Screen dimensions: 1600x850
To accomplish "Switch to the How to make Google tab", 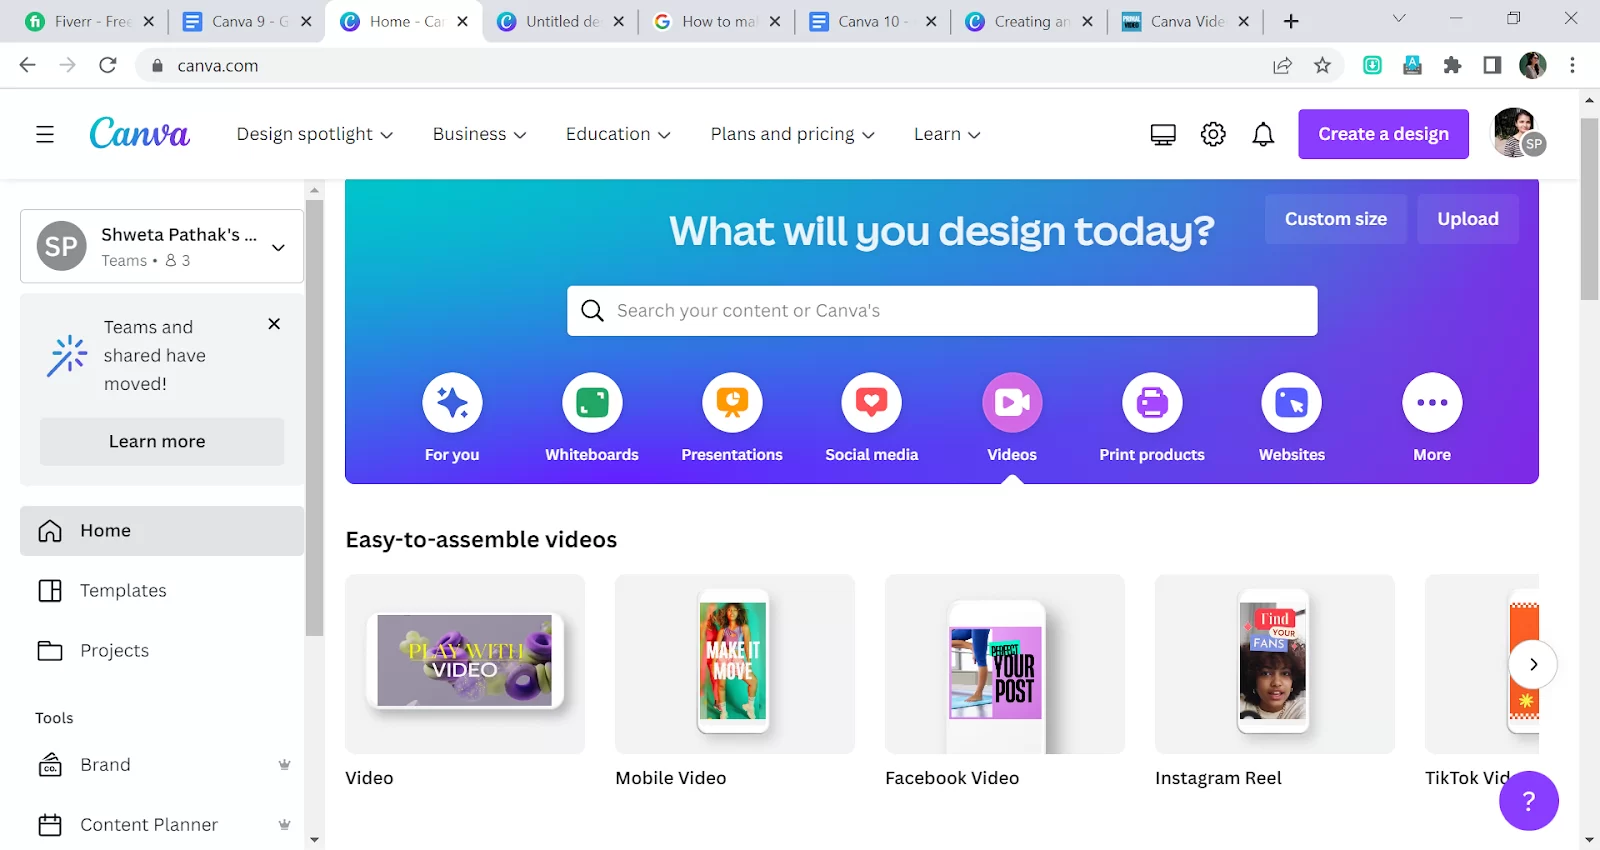I will pyautogui.click(x=718, y=21).
